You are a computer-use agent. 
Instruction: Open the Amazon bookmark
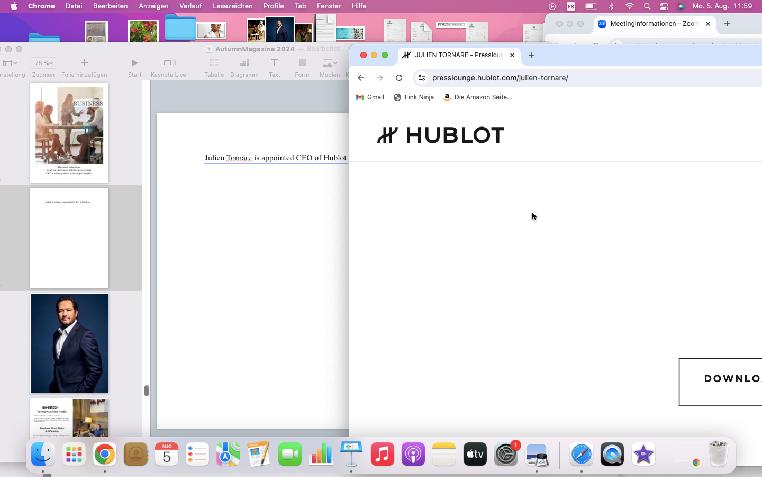coord(477,97)
